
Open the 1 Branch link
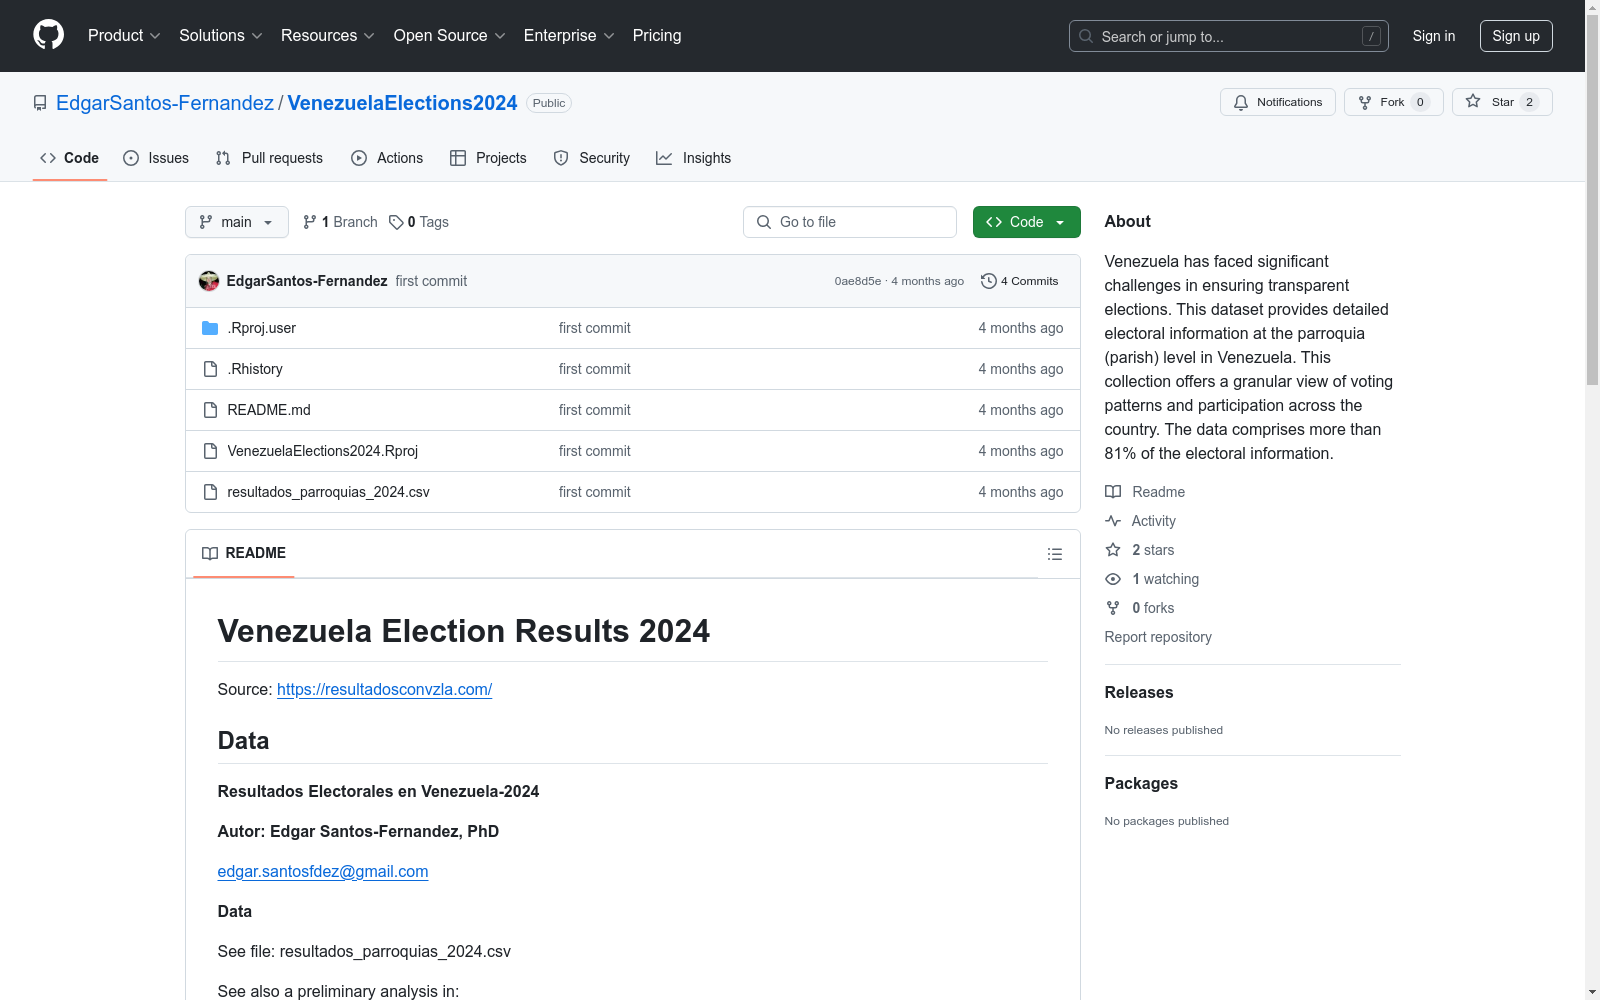tap(341, 222)
